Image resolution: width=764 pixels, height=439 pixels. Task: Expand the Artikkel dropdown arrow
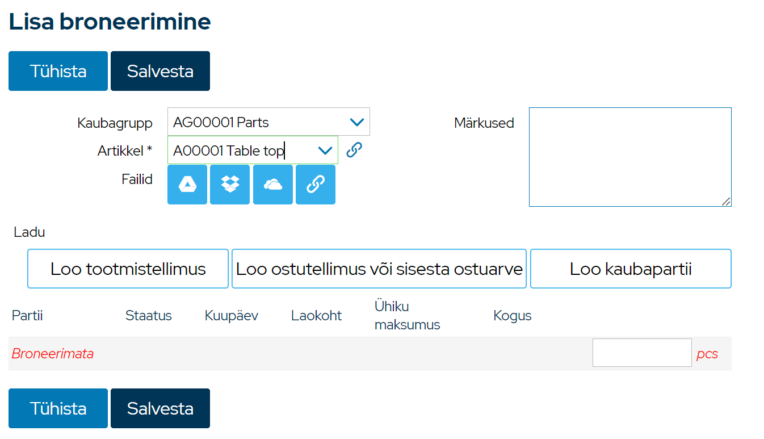coord(325,151)
